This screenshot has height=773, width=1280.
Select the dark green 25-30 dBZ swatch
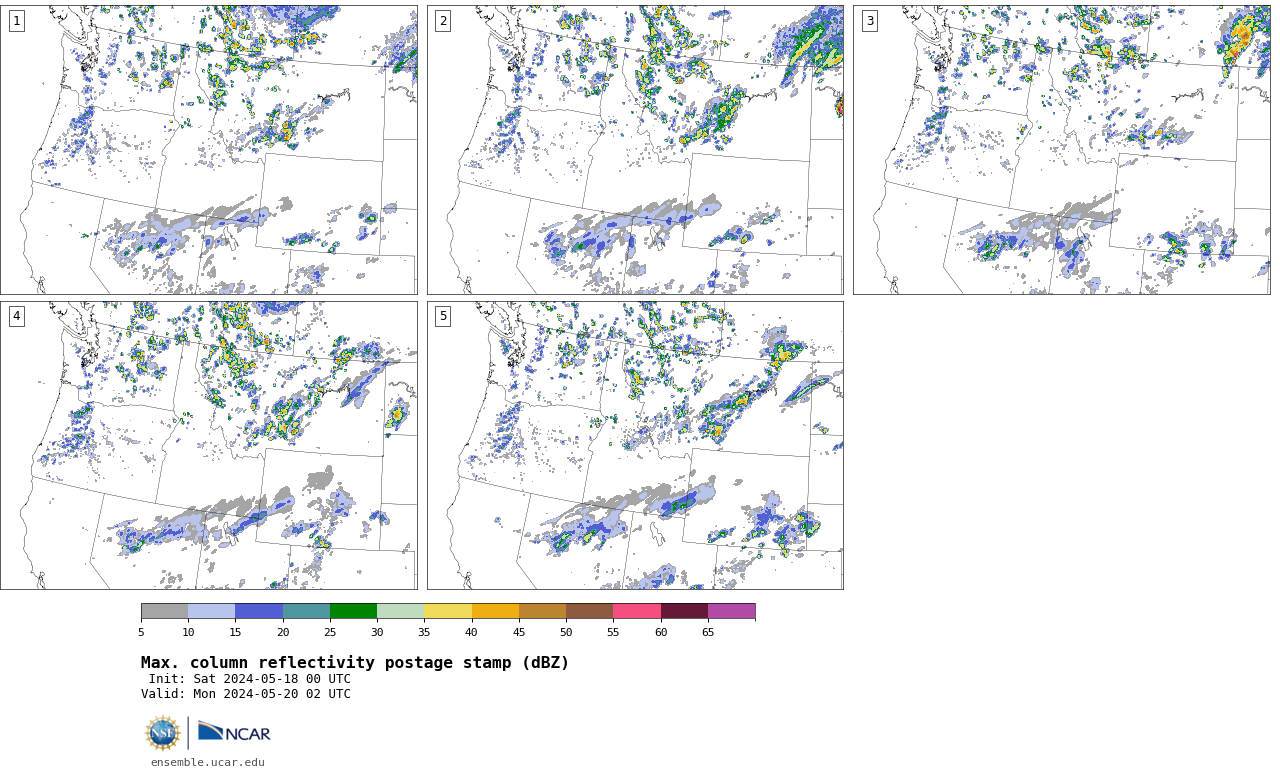353,611
